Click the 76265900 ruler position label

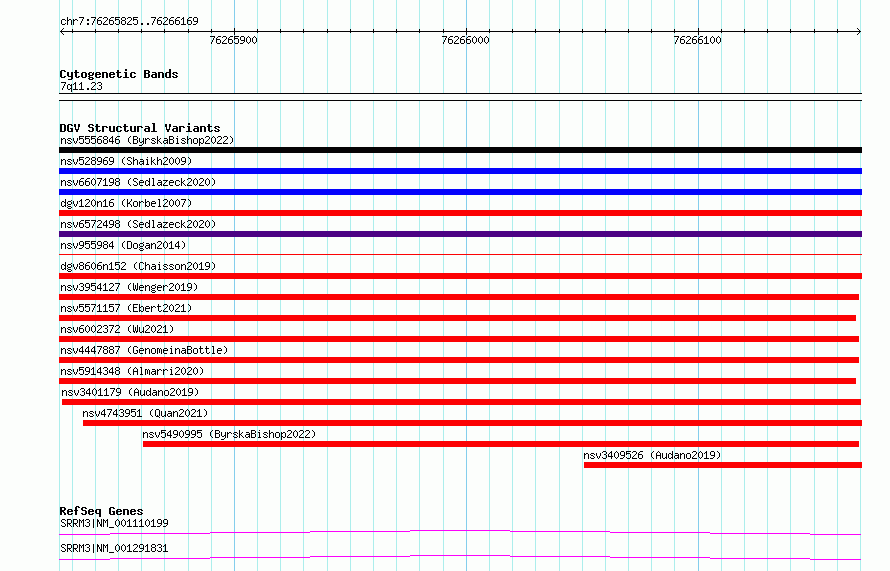pyautogui.click(x=233, y=40)
